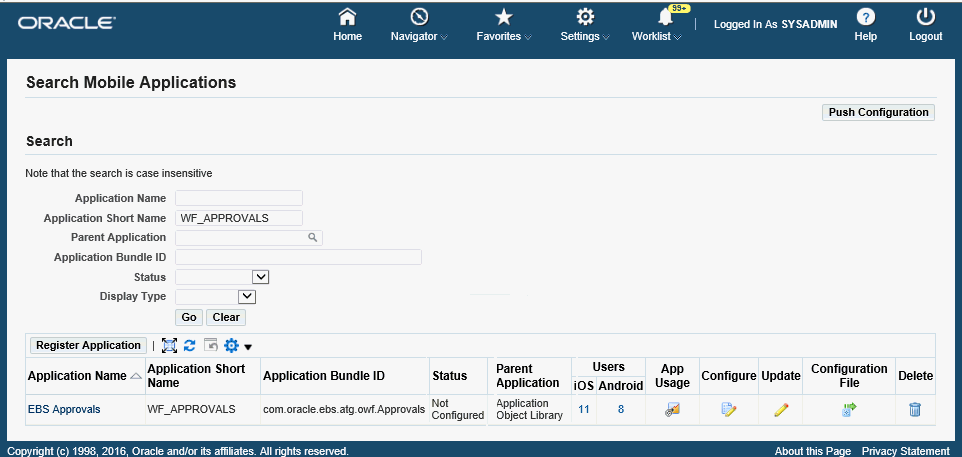Refresh the table with blue arrows icon
The height and width of the screenshot is (457, 962).
tap(190, 346)
